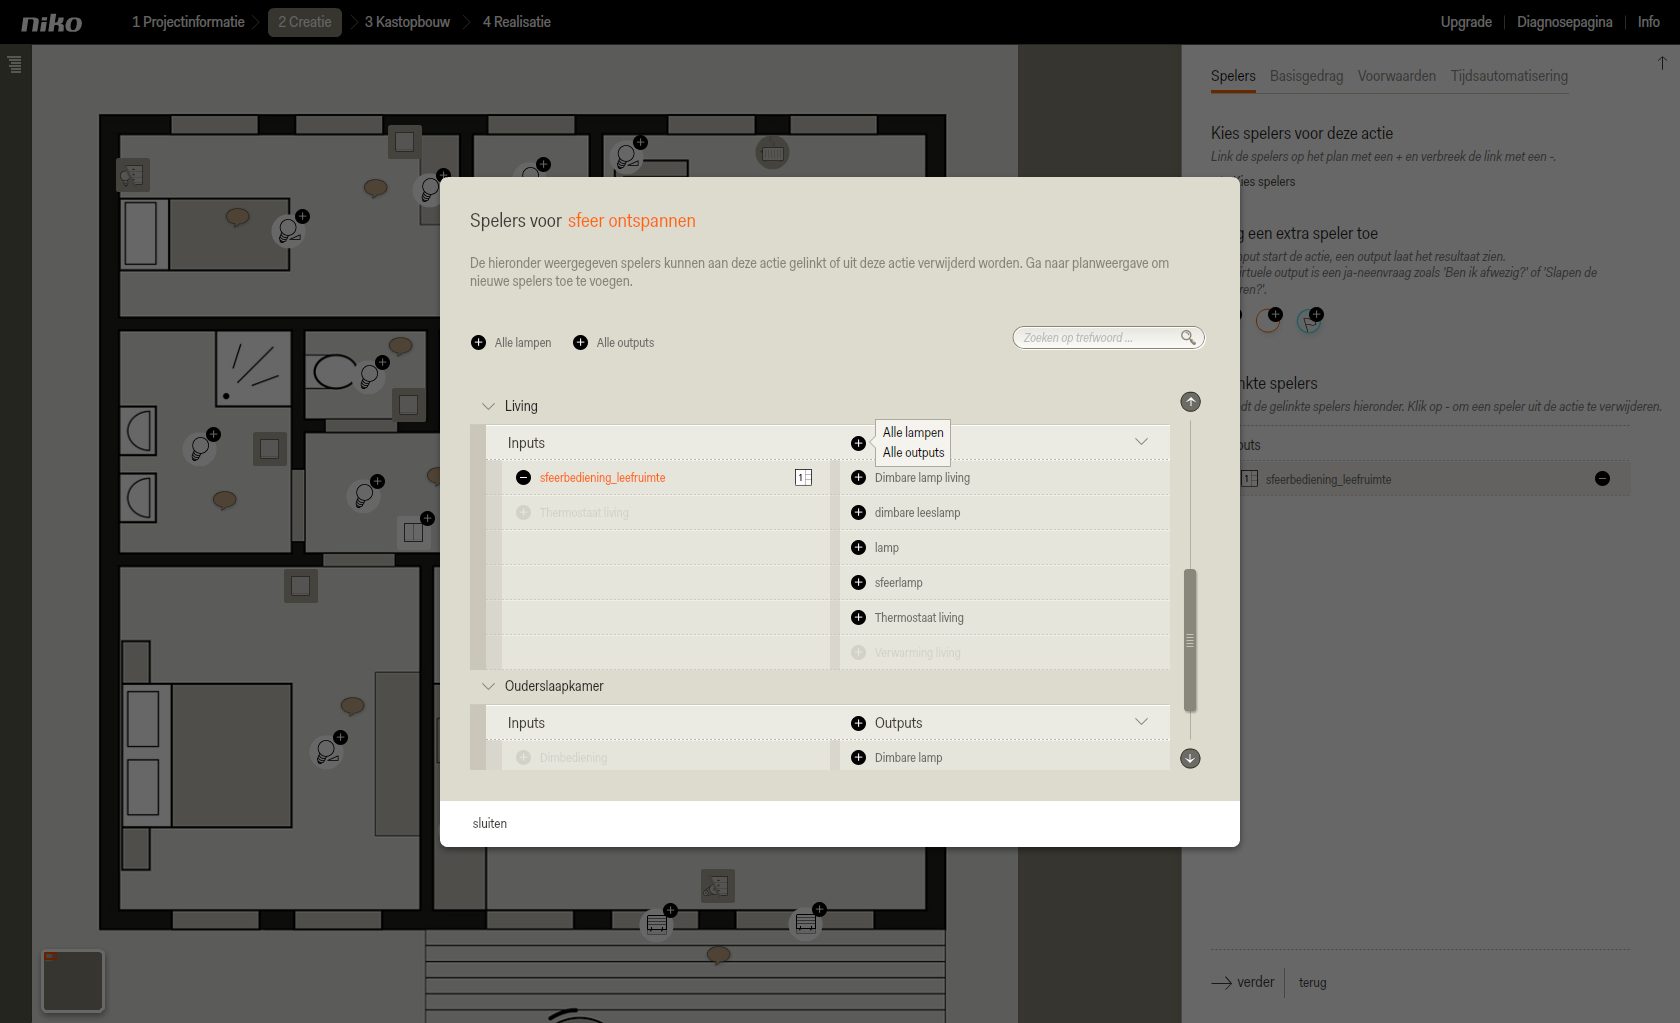Viewport: 1680px width, 1023px height.
Task: Switch to the Basisgedrag tab
Action: (1306, 76)
